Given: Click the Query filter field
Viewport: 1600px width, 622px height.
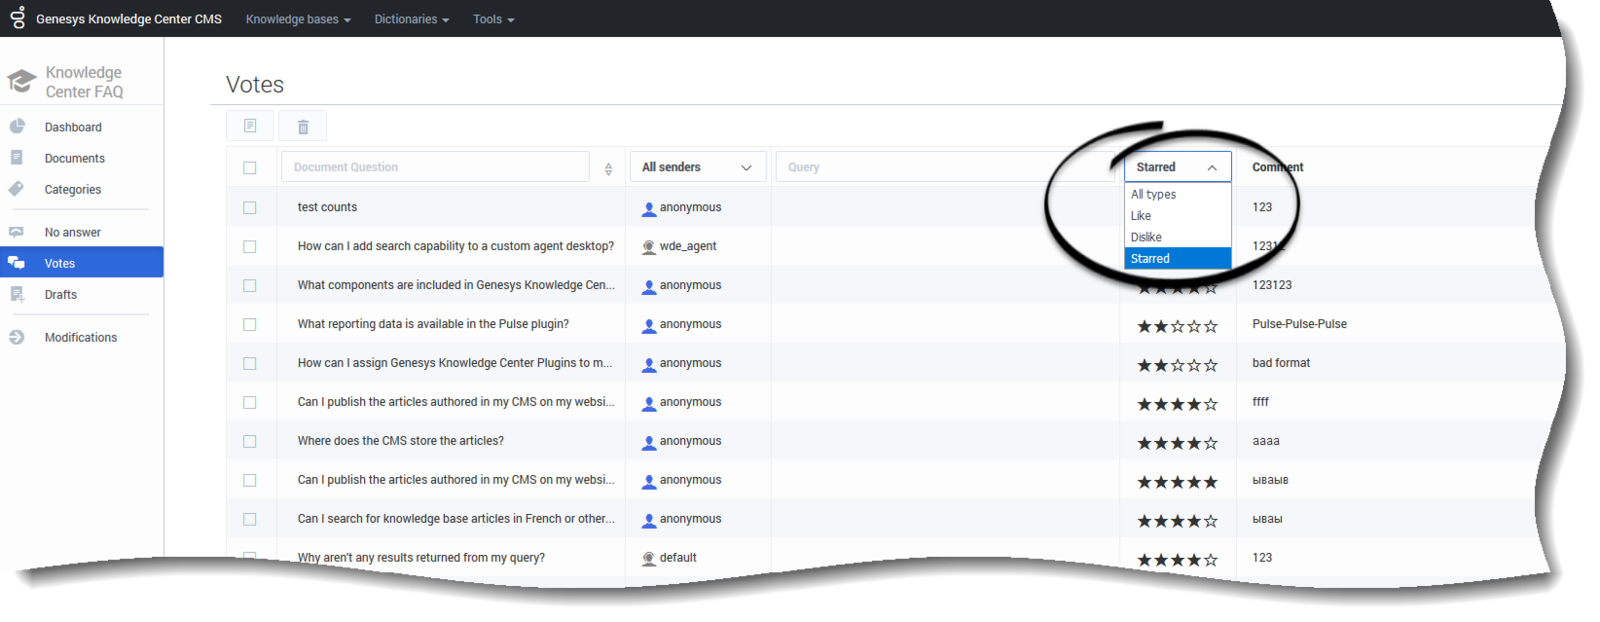Looking at the screenshot, I should (x=945, y=167).
